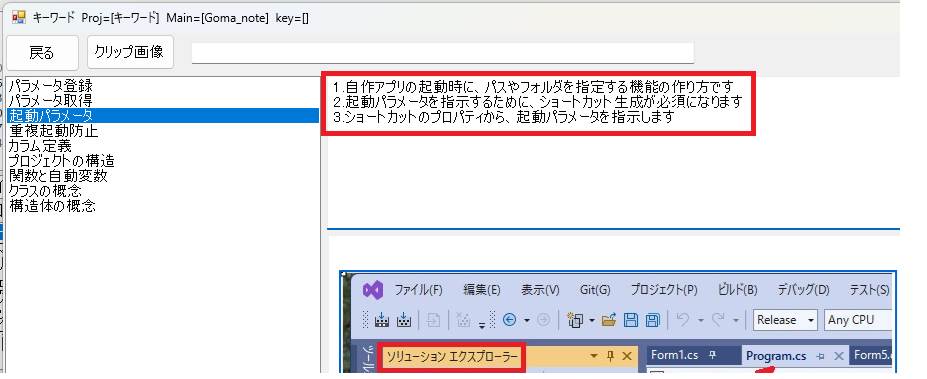Click the line starting 1.自作アプリの起動時に
The image size is (927, 379).
[x=533, y=86]
